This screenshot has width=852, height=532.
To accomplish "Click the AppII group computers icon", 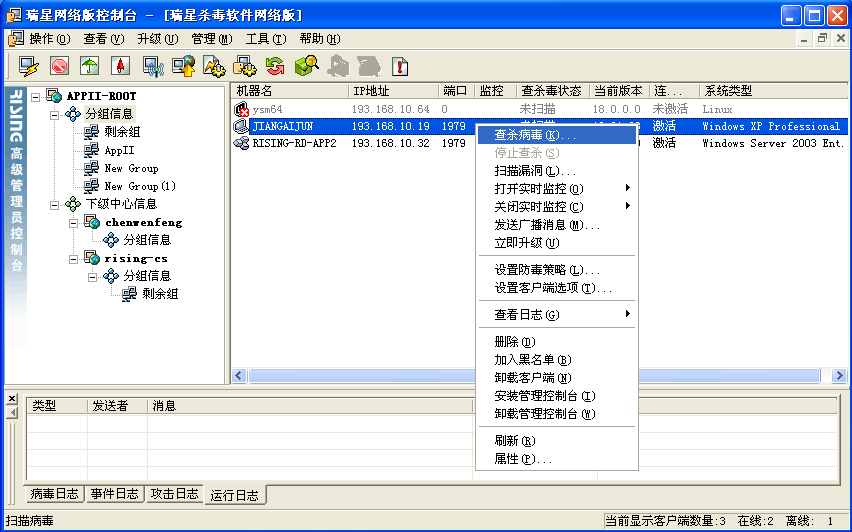I will (x=91, y=150).
